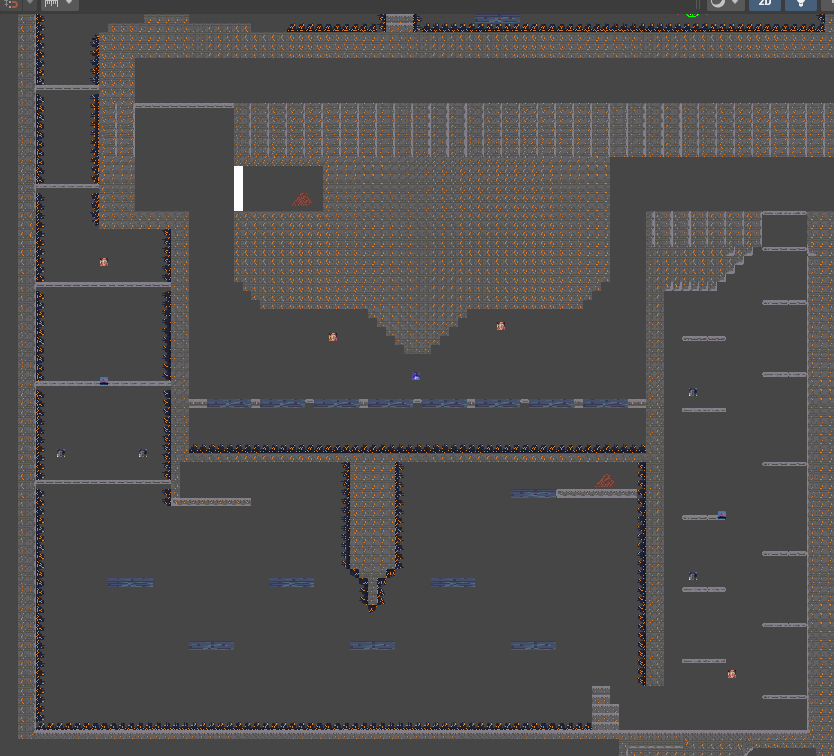Select the red rock pile on the right ledge
834x756 pixels.
(605, 481)
